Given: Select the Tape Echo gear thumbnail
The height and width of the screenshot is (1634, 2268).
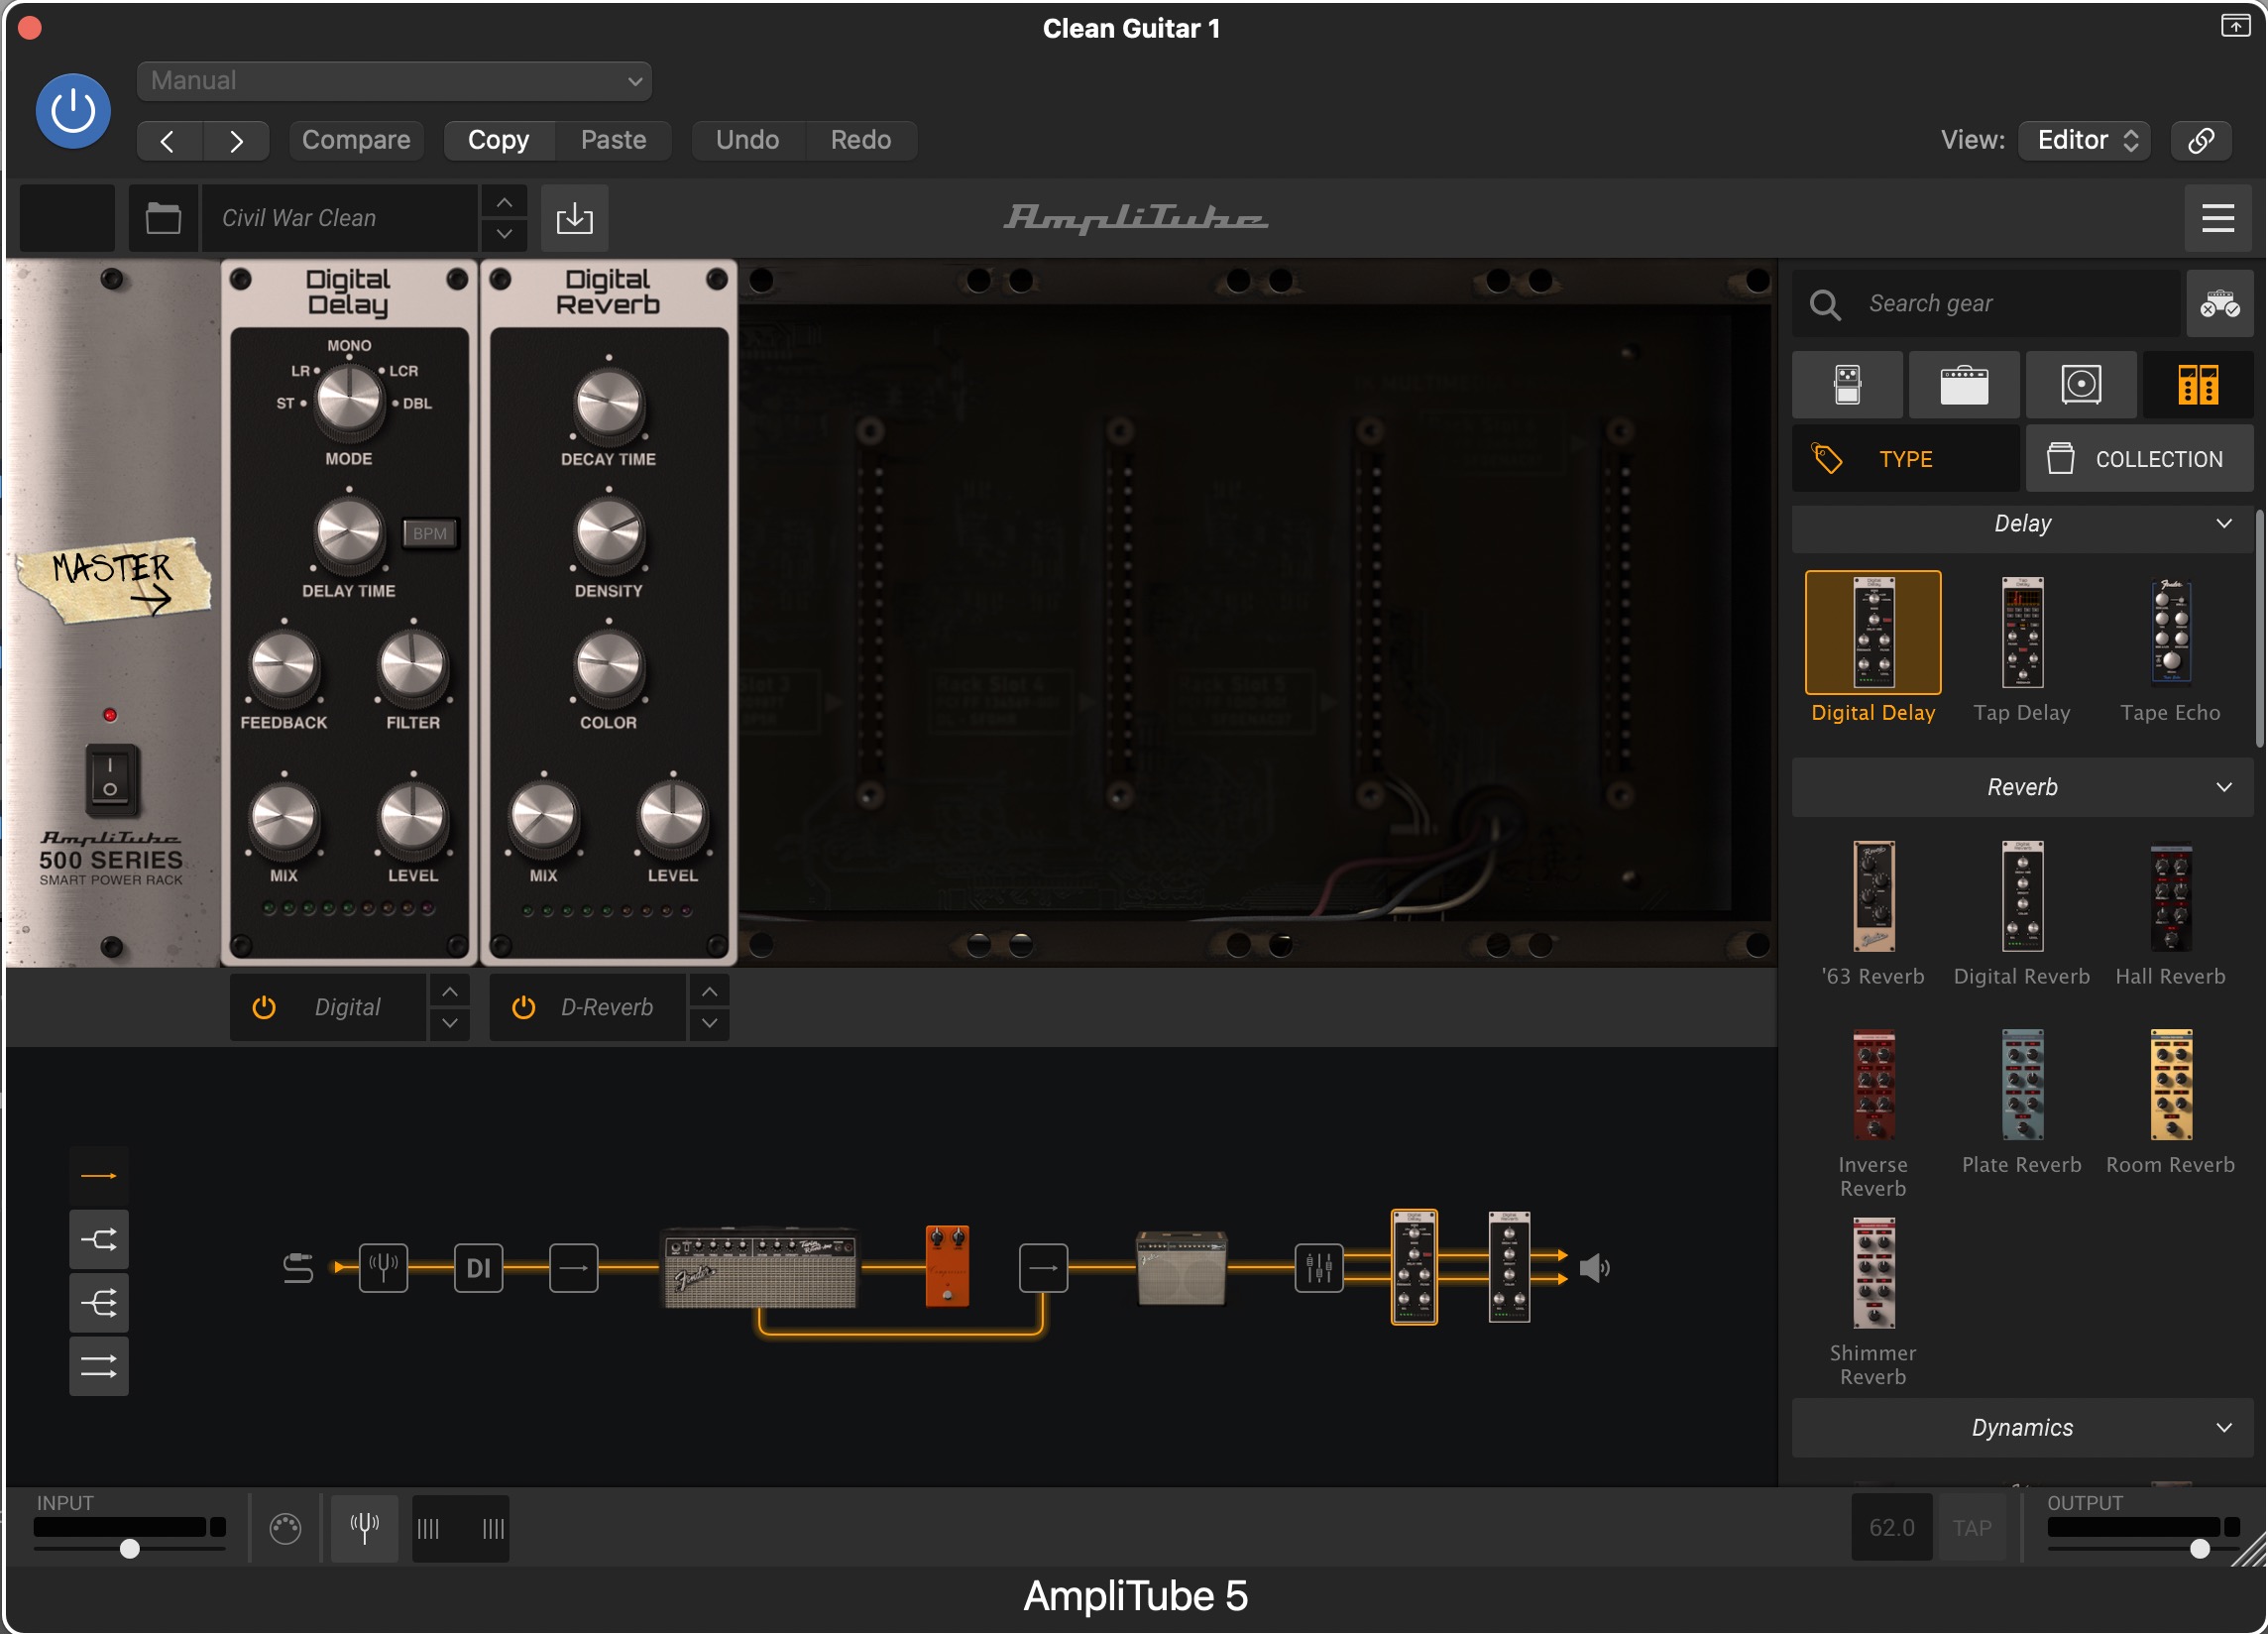Looking at the screenshot, I should click(x=2170, y=633).
